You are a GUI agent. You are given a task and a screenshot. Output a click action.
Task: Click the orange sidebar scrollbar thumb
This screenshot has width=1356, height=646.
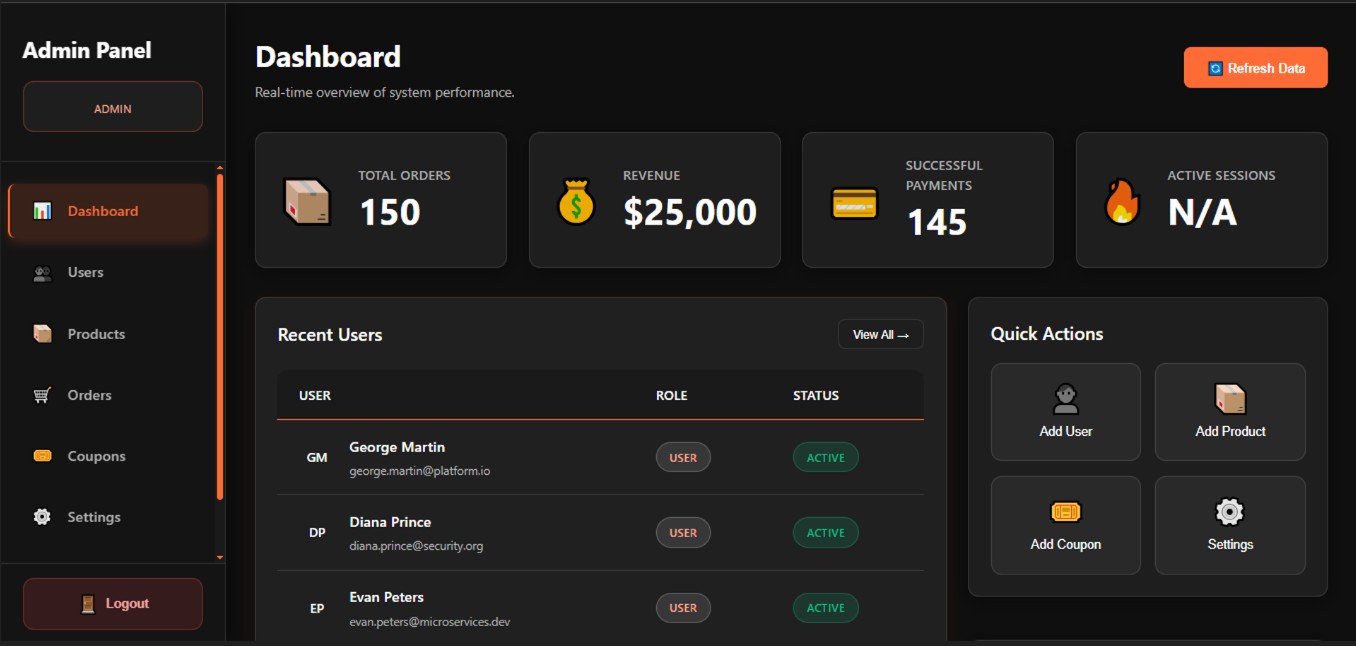click(x=220, y=336)
